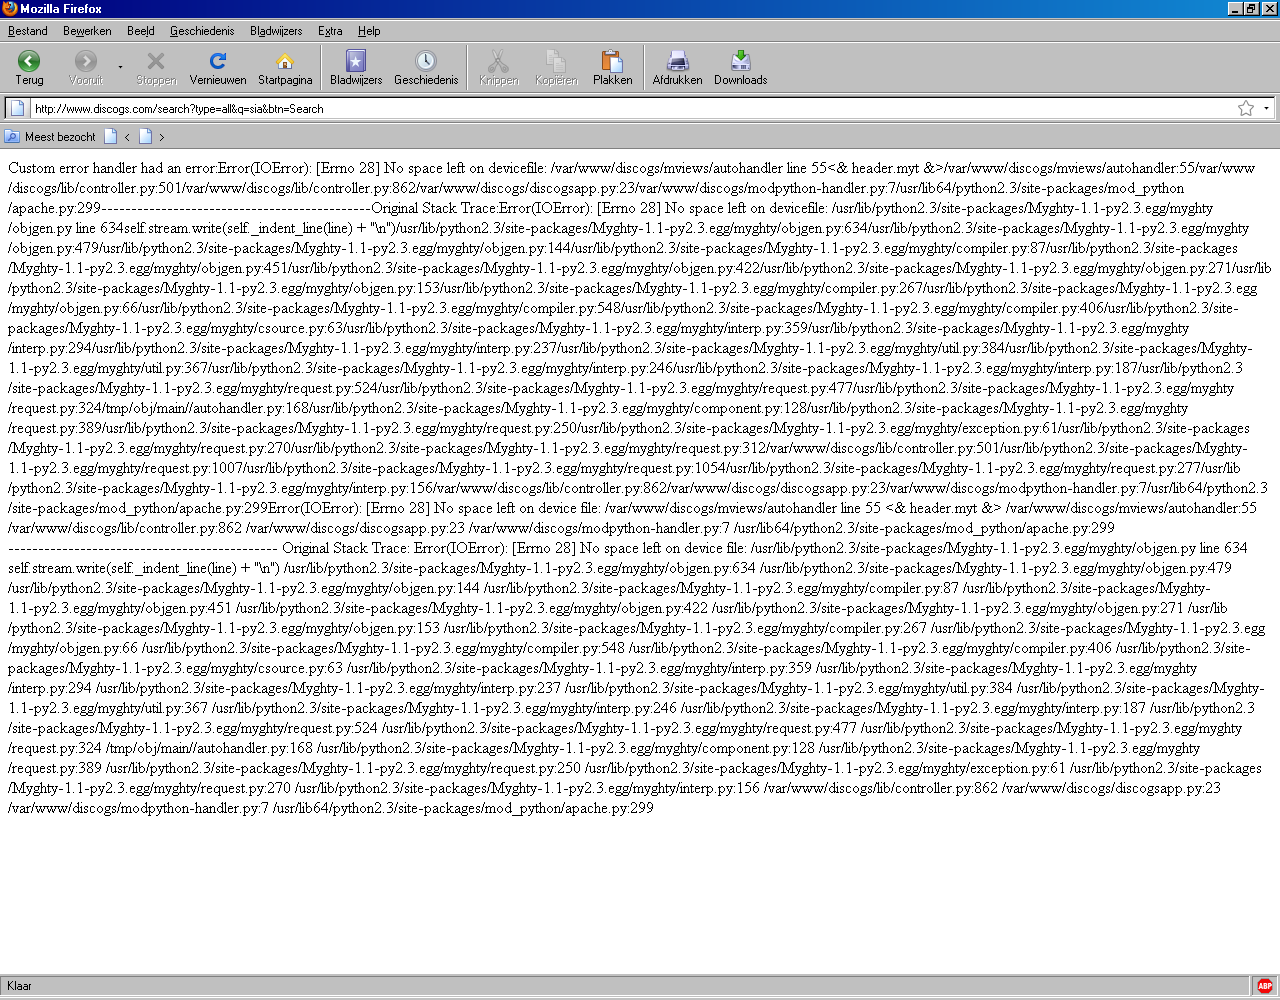This screenshot has width=1280, height=1000.
Task: Paste with the Plakken clipboard button
Action: 612,68
